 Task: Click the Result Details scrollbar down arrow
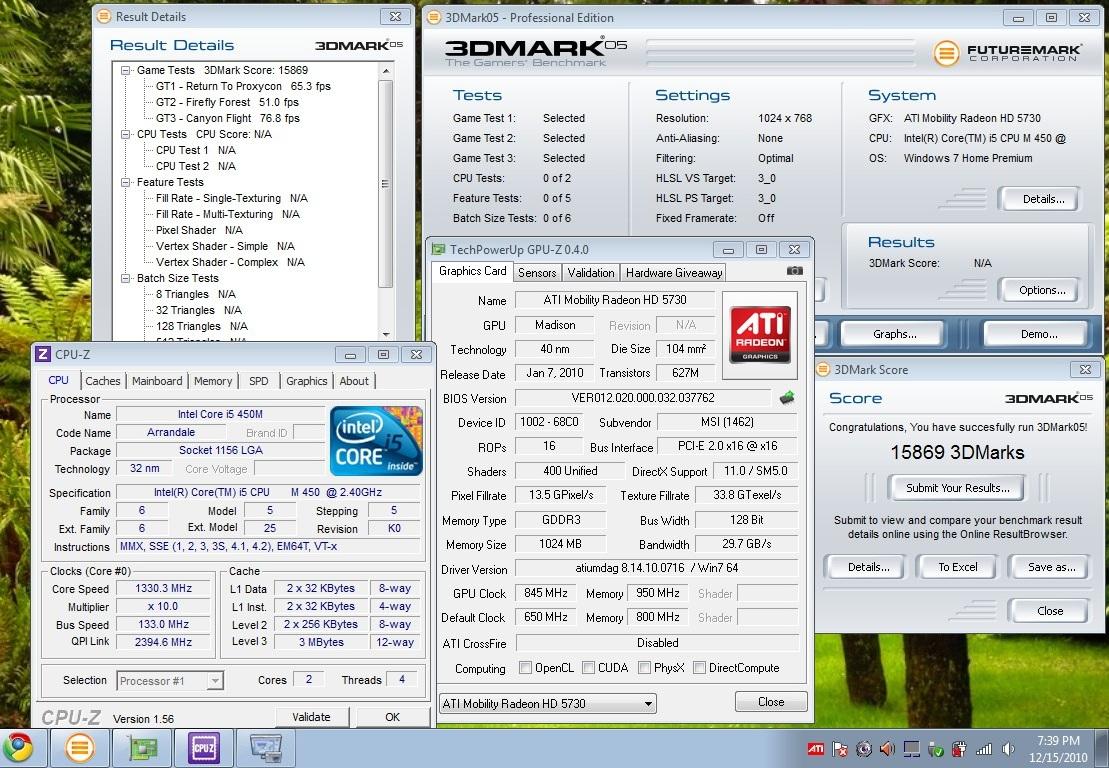click(385, 334)
